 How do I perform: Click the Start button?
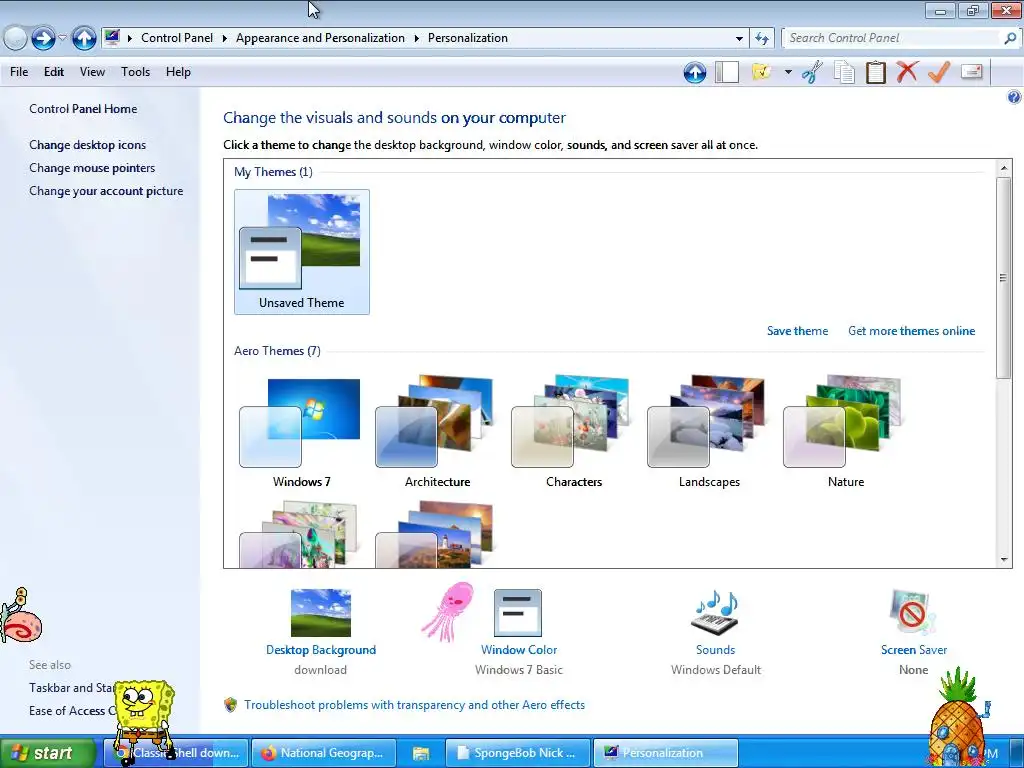pyautogui.click(x=47, y=753)
